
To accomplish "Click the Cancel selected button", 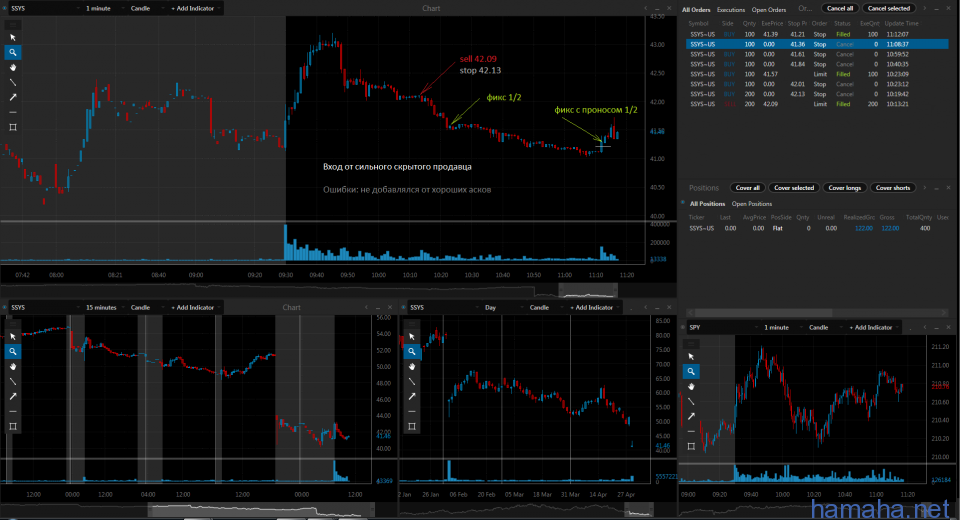I will [889, 9].
